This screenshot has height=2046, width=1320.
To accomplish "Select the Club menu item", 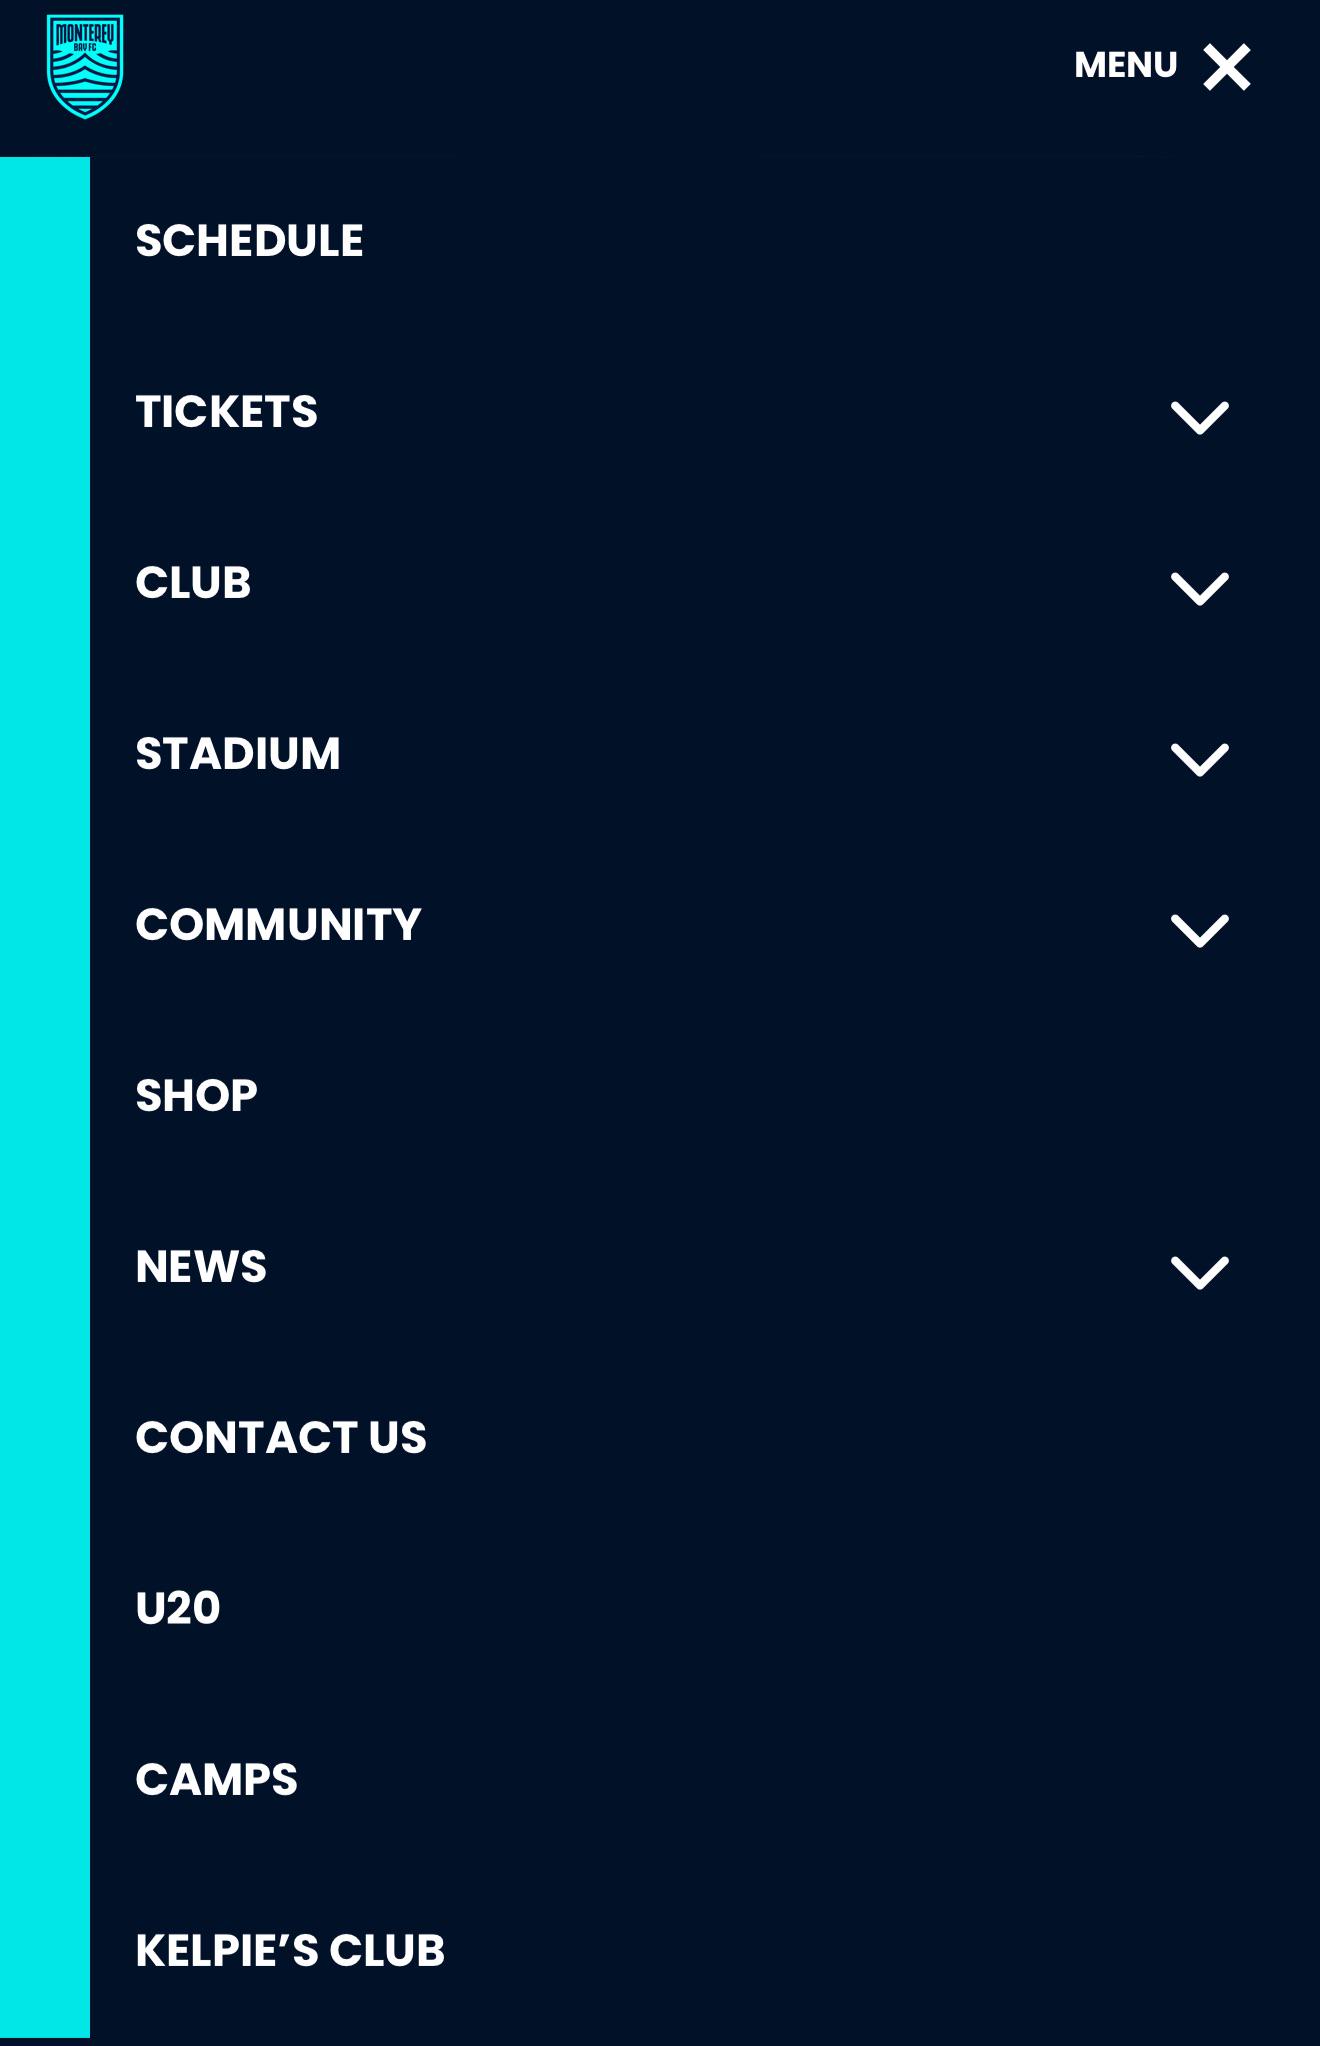I will (x=194, y=583).
